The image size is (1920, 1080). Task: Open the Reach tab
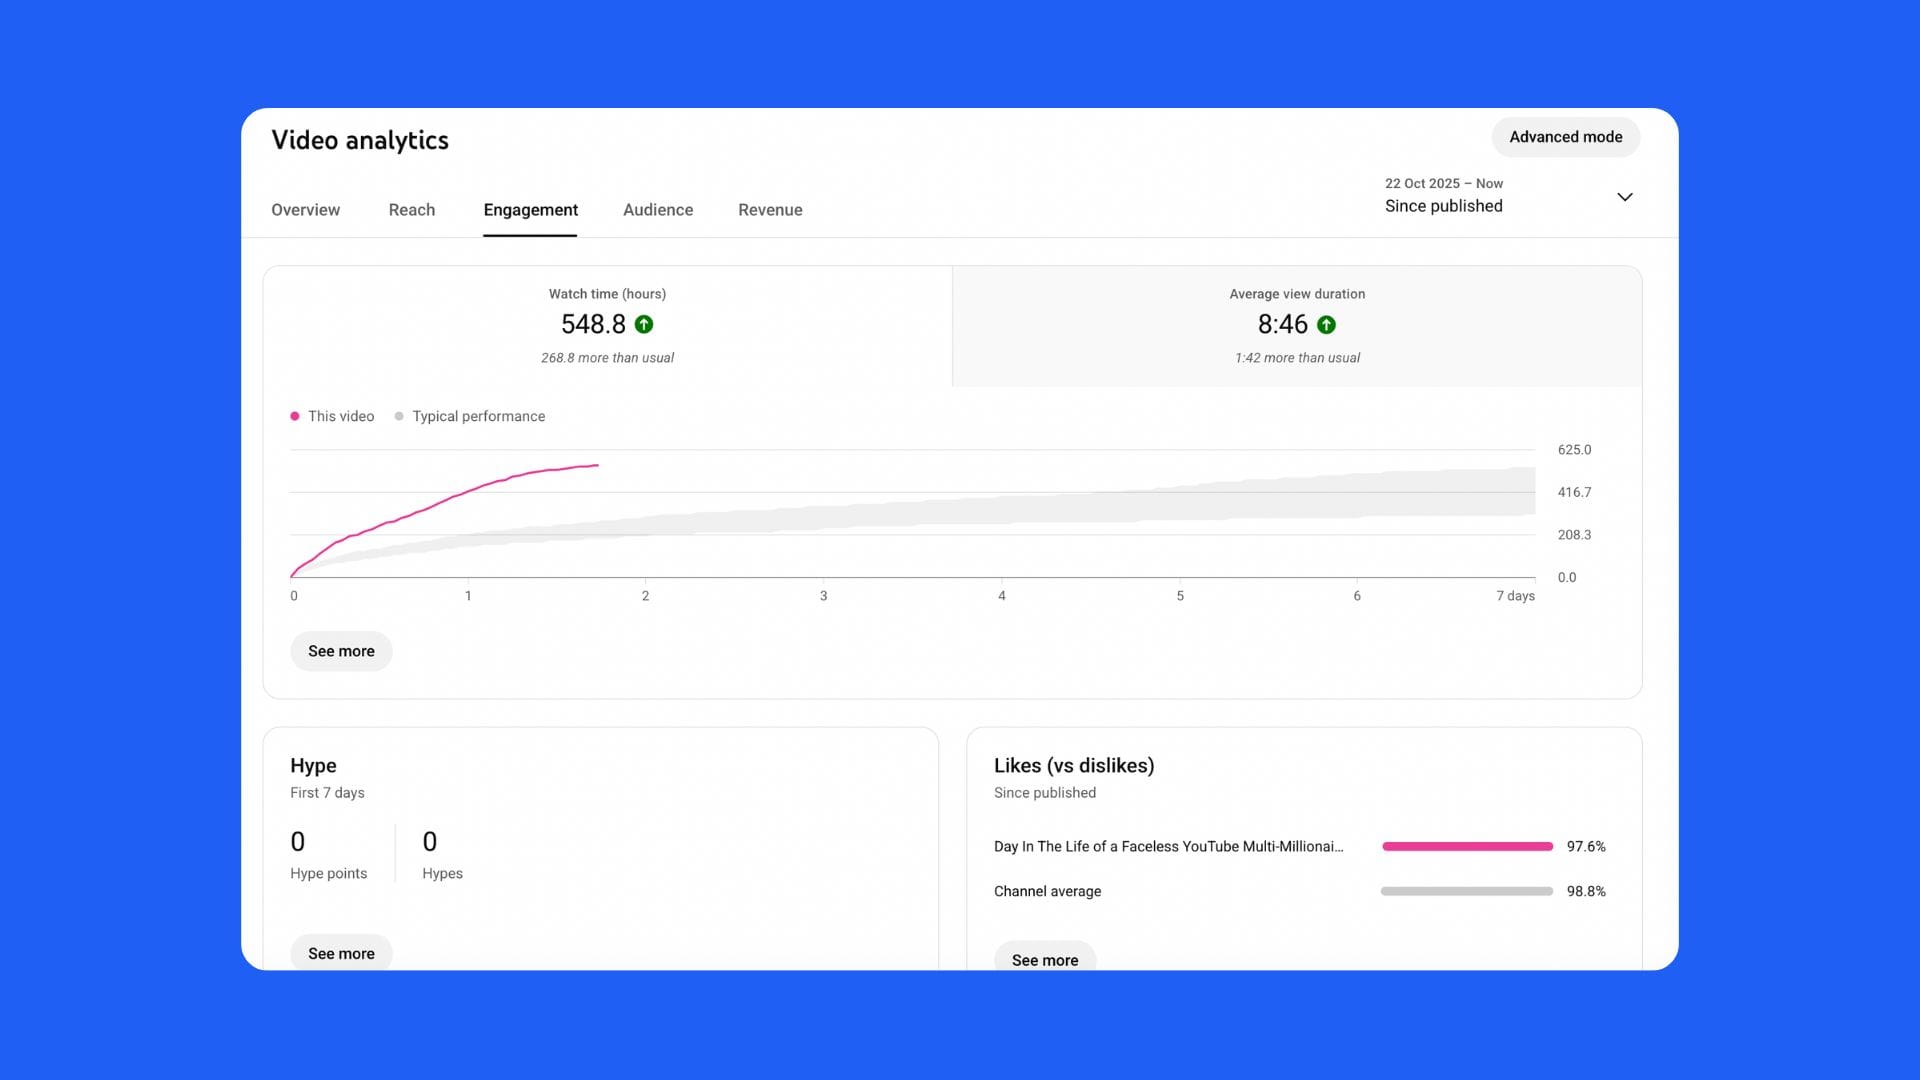411,210
